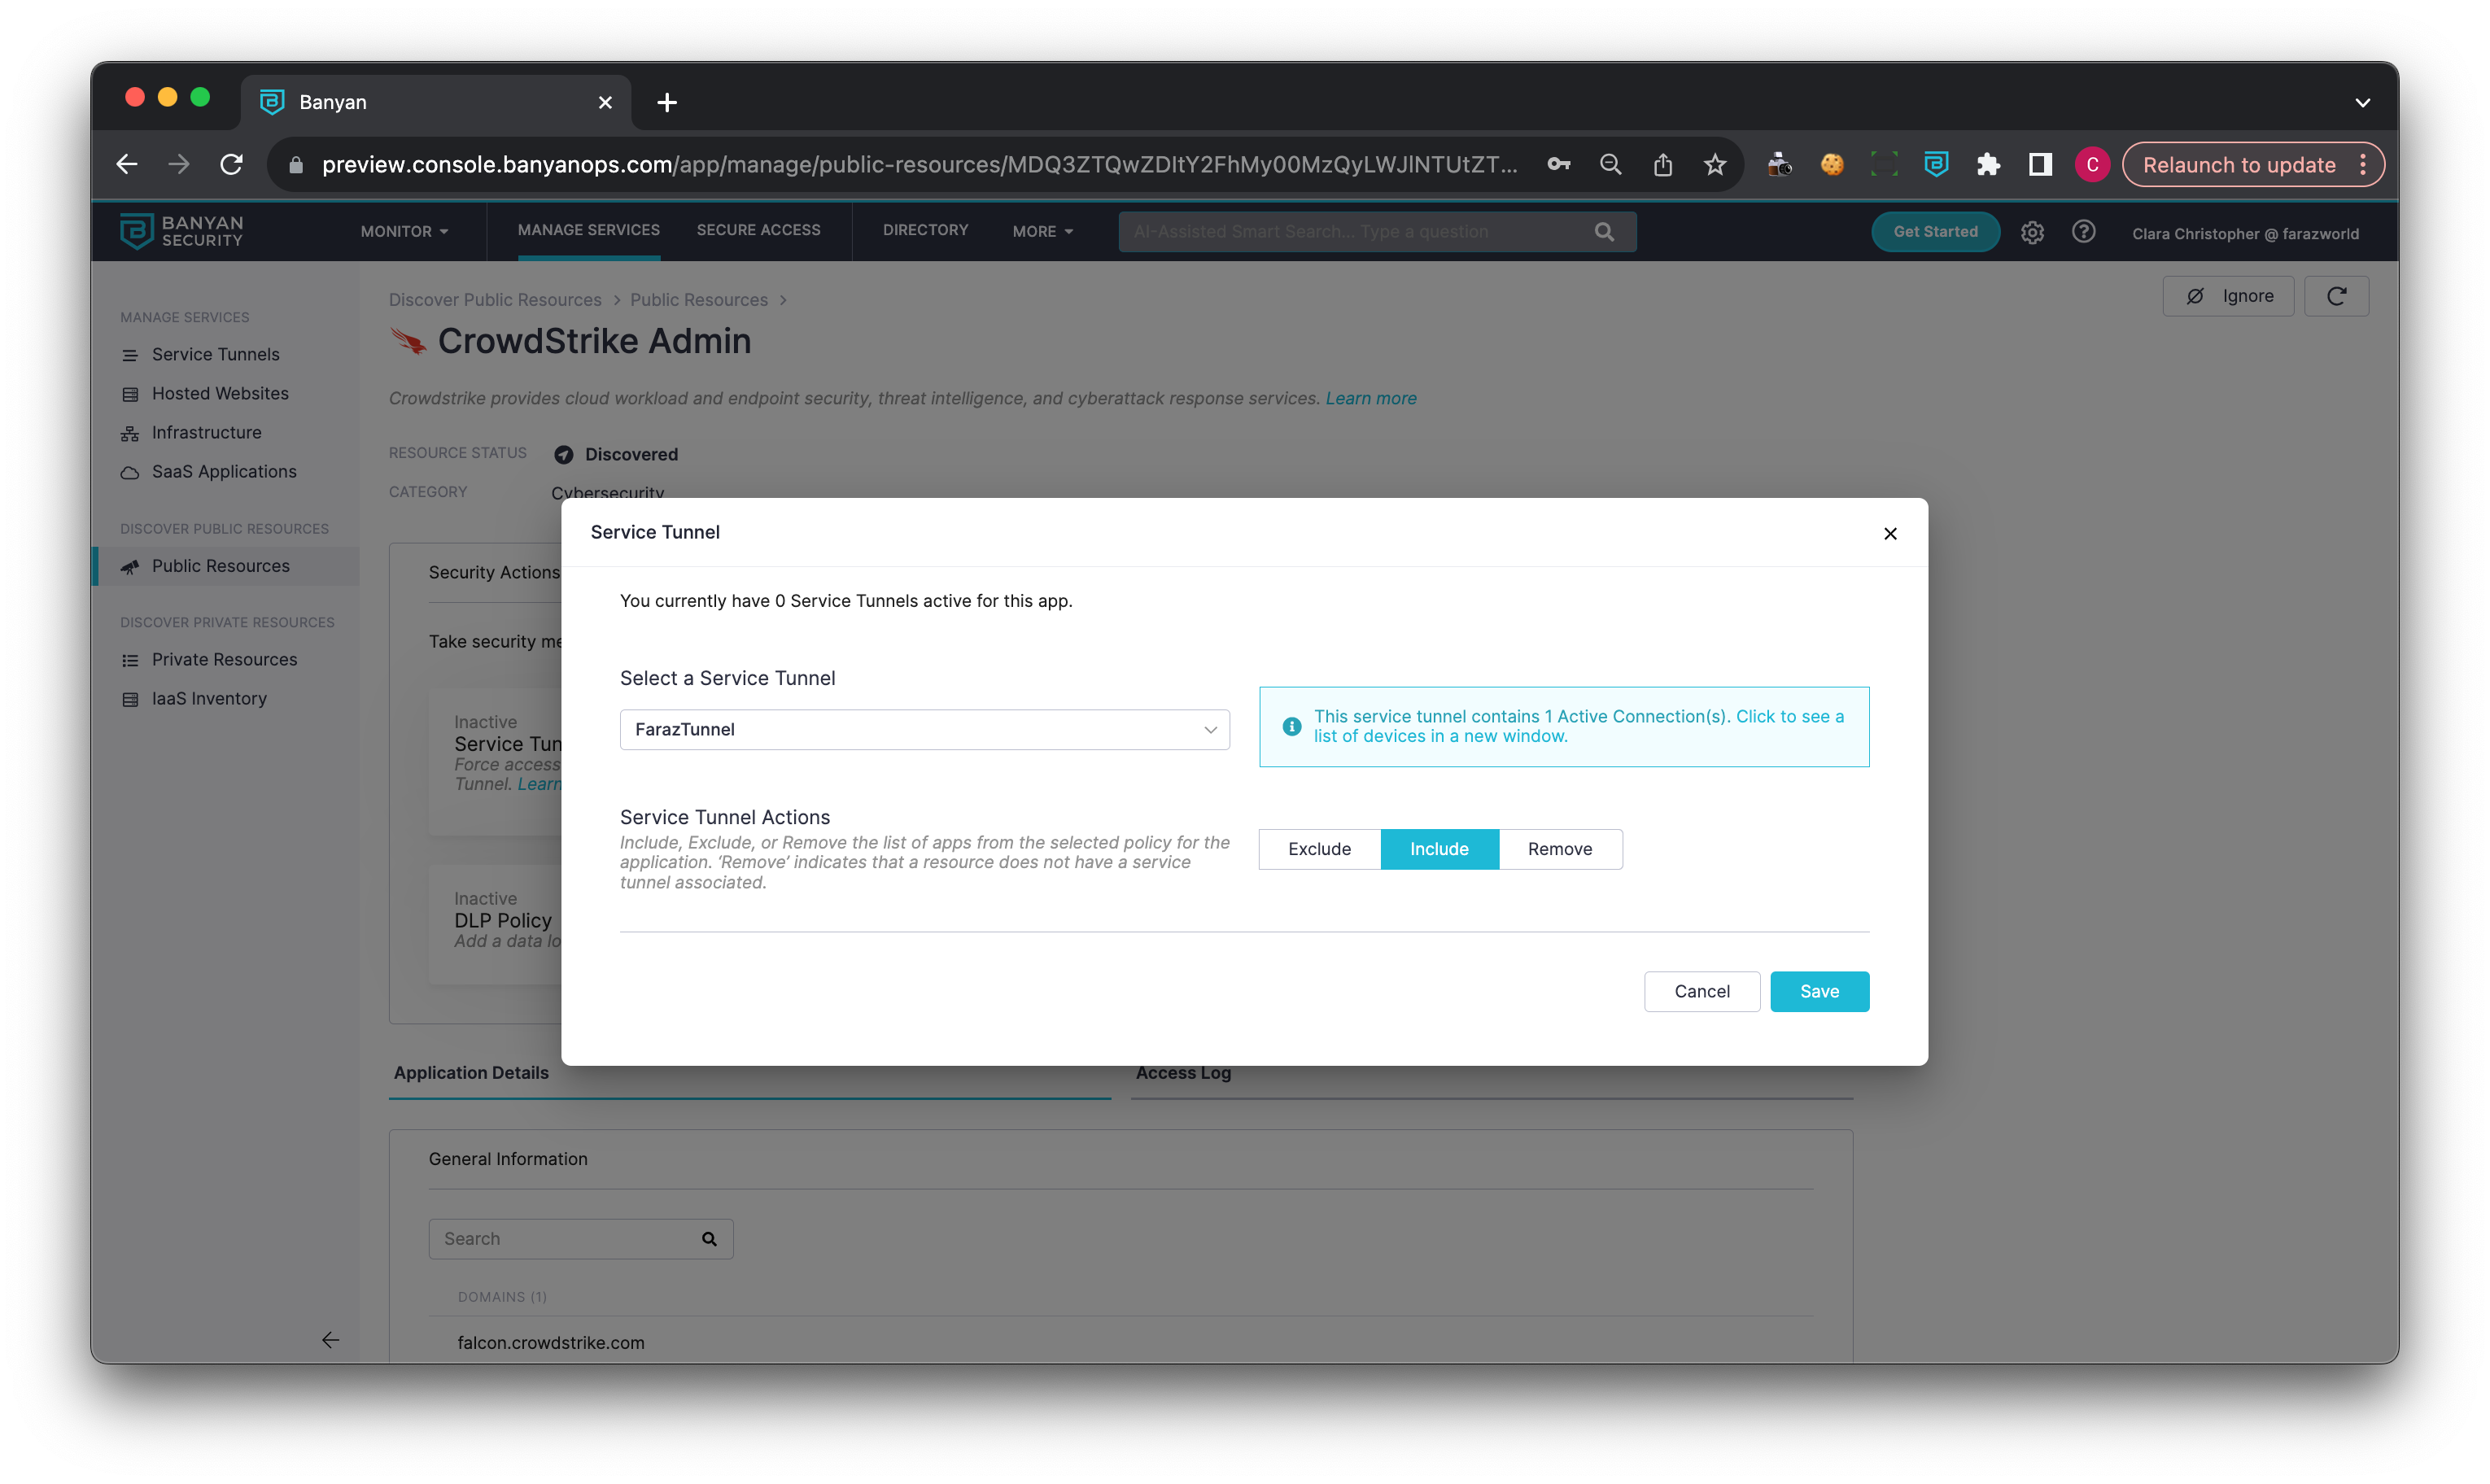Screen dimensions: 2490x1484
Task: Expand the MONITOR menu dropdown
Action: 404,231
